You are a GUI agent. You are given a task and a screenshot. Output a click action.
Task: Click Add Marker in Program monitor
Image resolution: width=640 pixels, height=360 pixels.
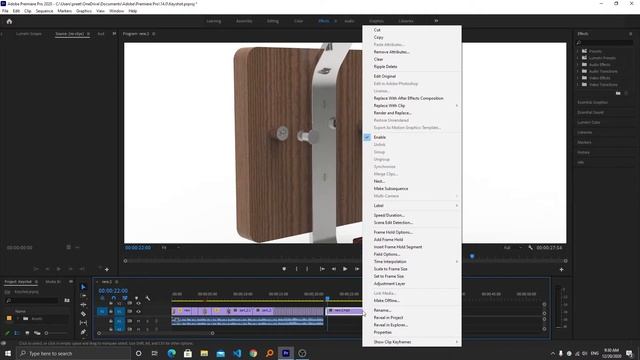284,269
